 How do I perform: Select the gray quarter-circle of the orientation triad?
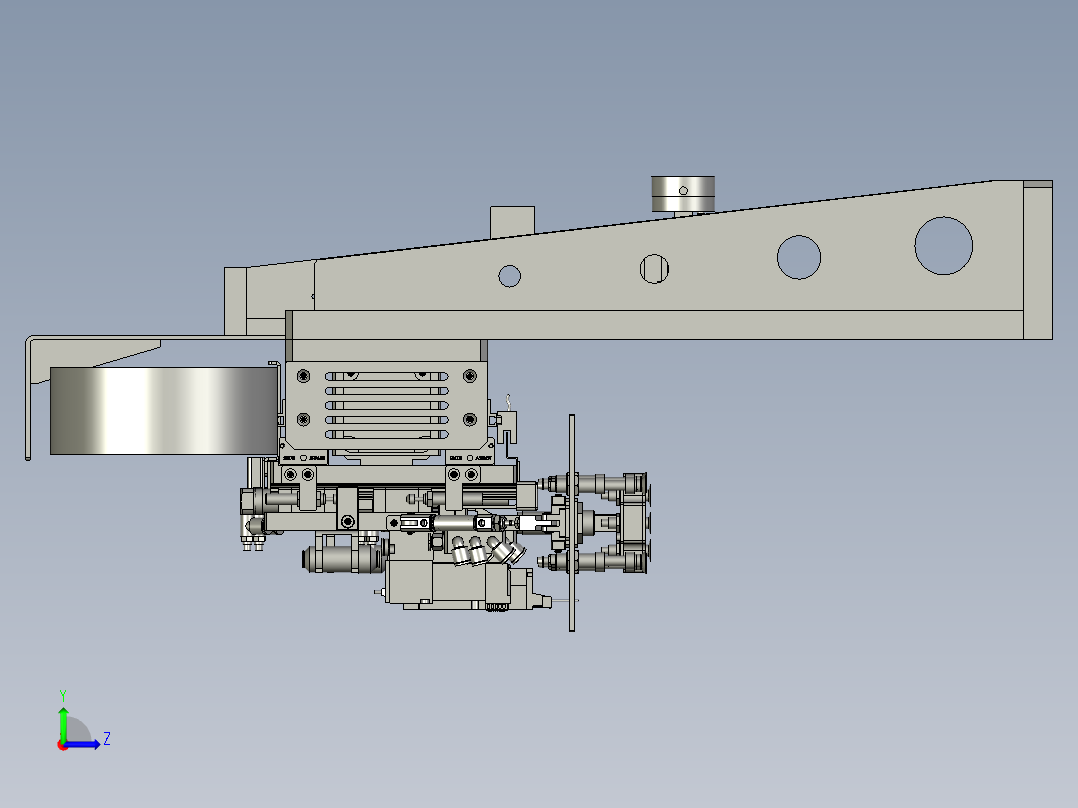coord(76,728)
